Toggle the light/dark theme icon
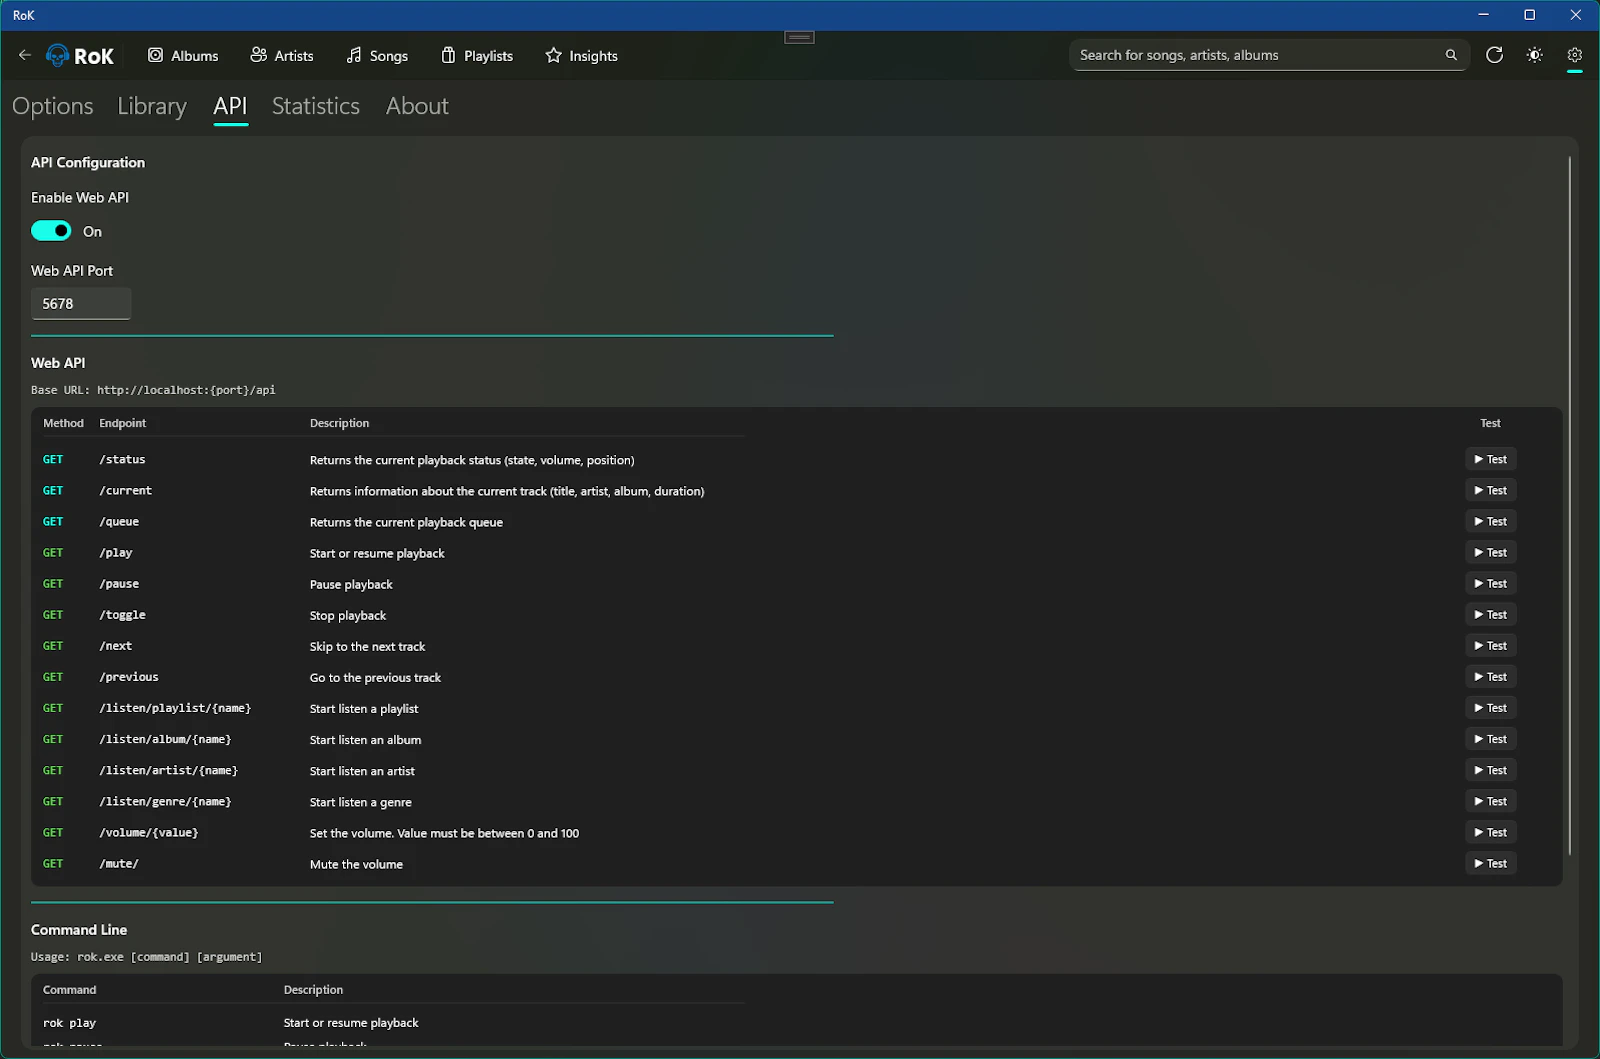This screenshot has width=1600, height=1059. pyautogui.click(x=1534, y=55)
